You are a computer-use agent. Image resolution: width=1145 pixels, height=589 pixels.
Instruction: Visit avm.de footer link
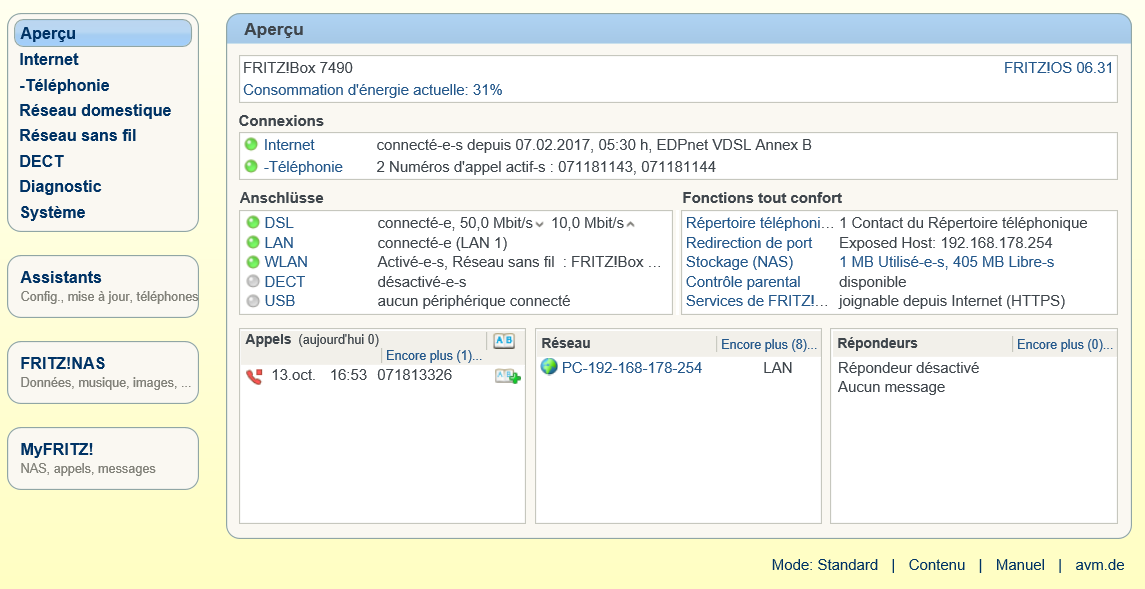click(x=1100, y=565)
